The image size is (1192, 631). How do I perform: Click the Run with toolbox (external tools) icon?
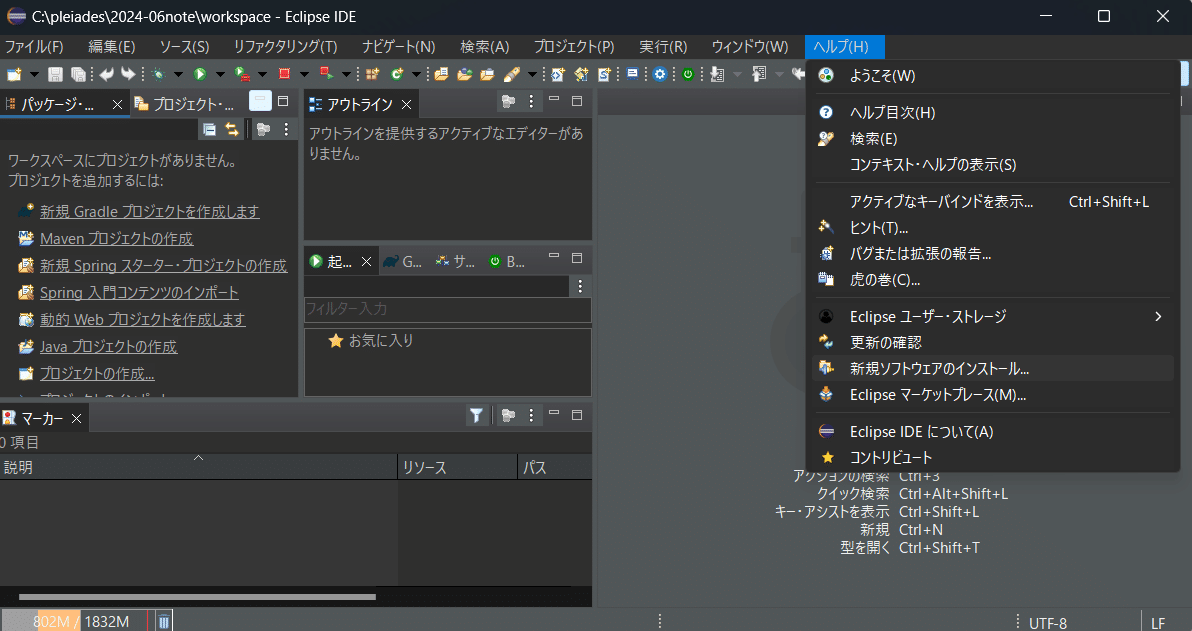(x=243, y=74)
